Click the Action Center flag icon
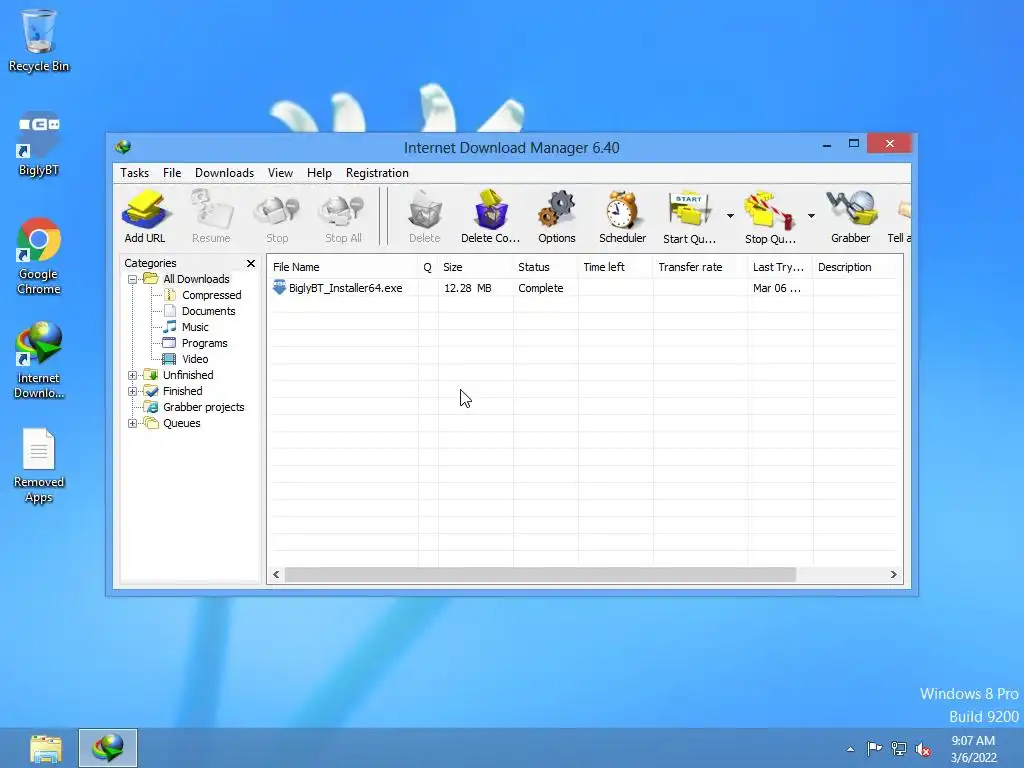Screen dimensions: 1024x768 [x=874, y=748]
